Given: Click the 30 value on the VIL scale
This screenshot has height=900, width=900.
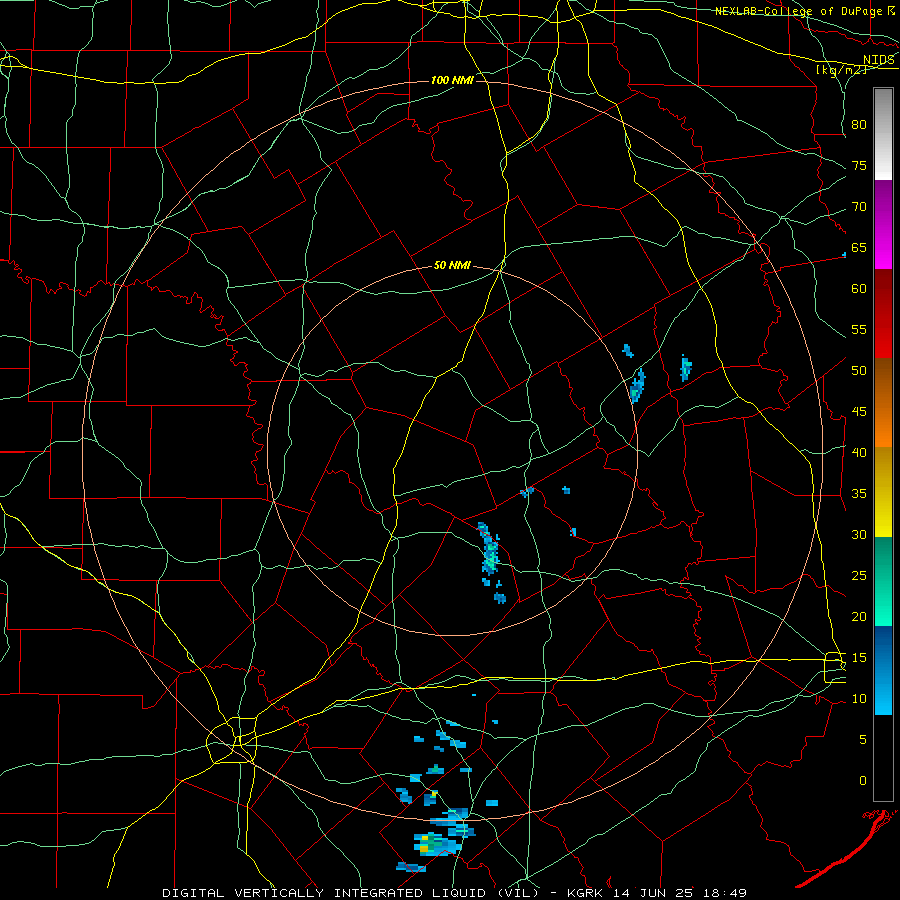Looking at the screenshot, I should (859, 534).
